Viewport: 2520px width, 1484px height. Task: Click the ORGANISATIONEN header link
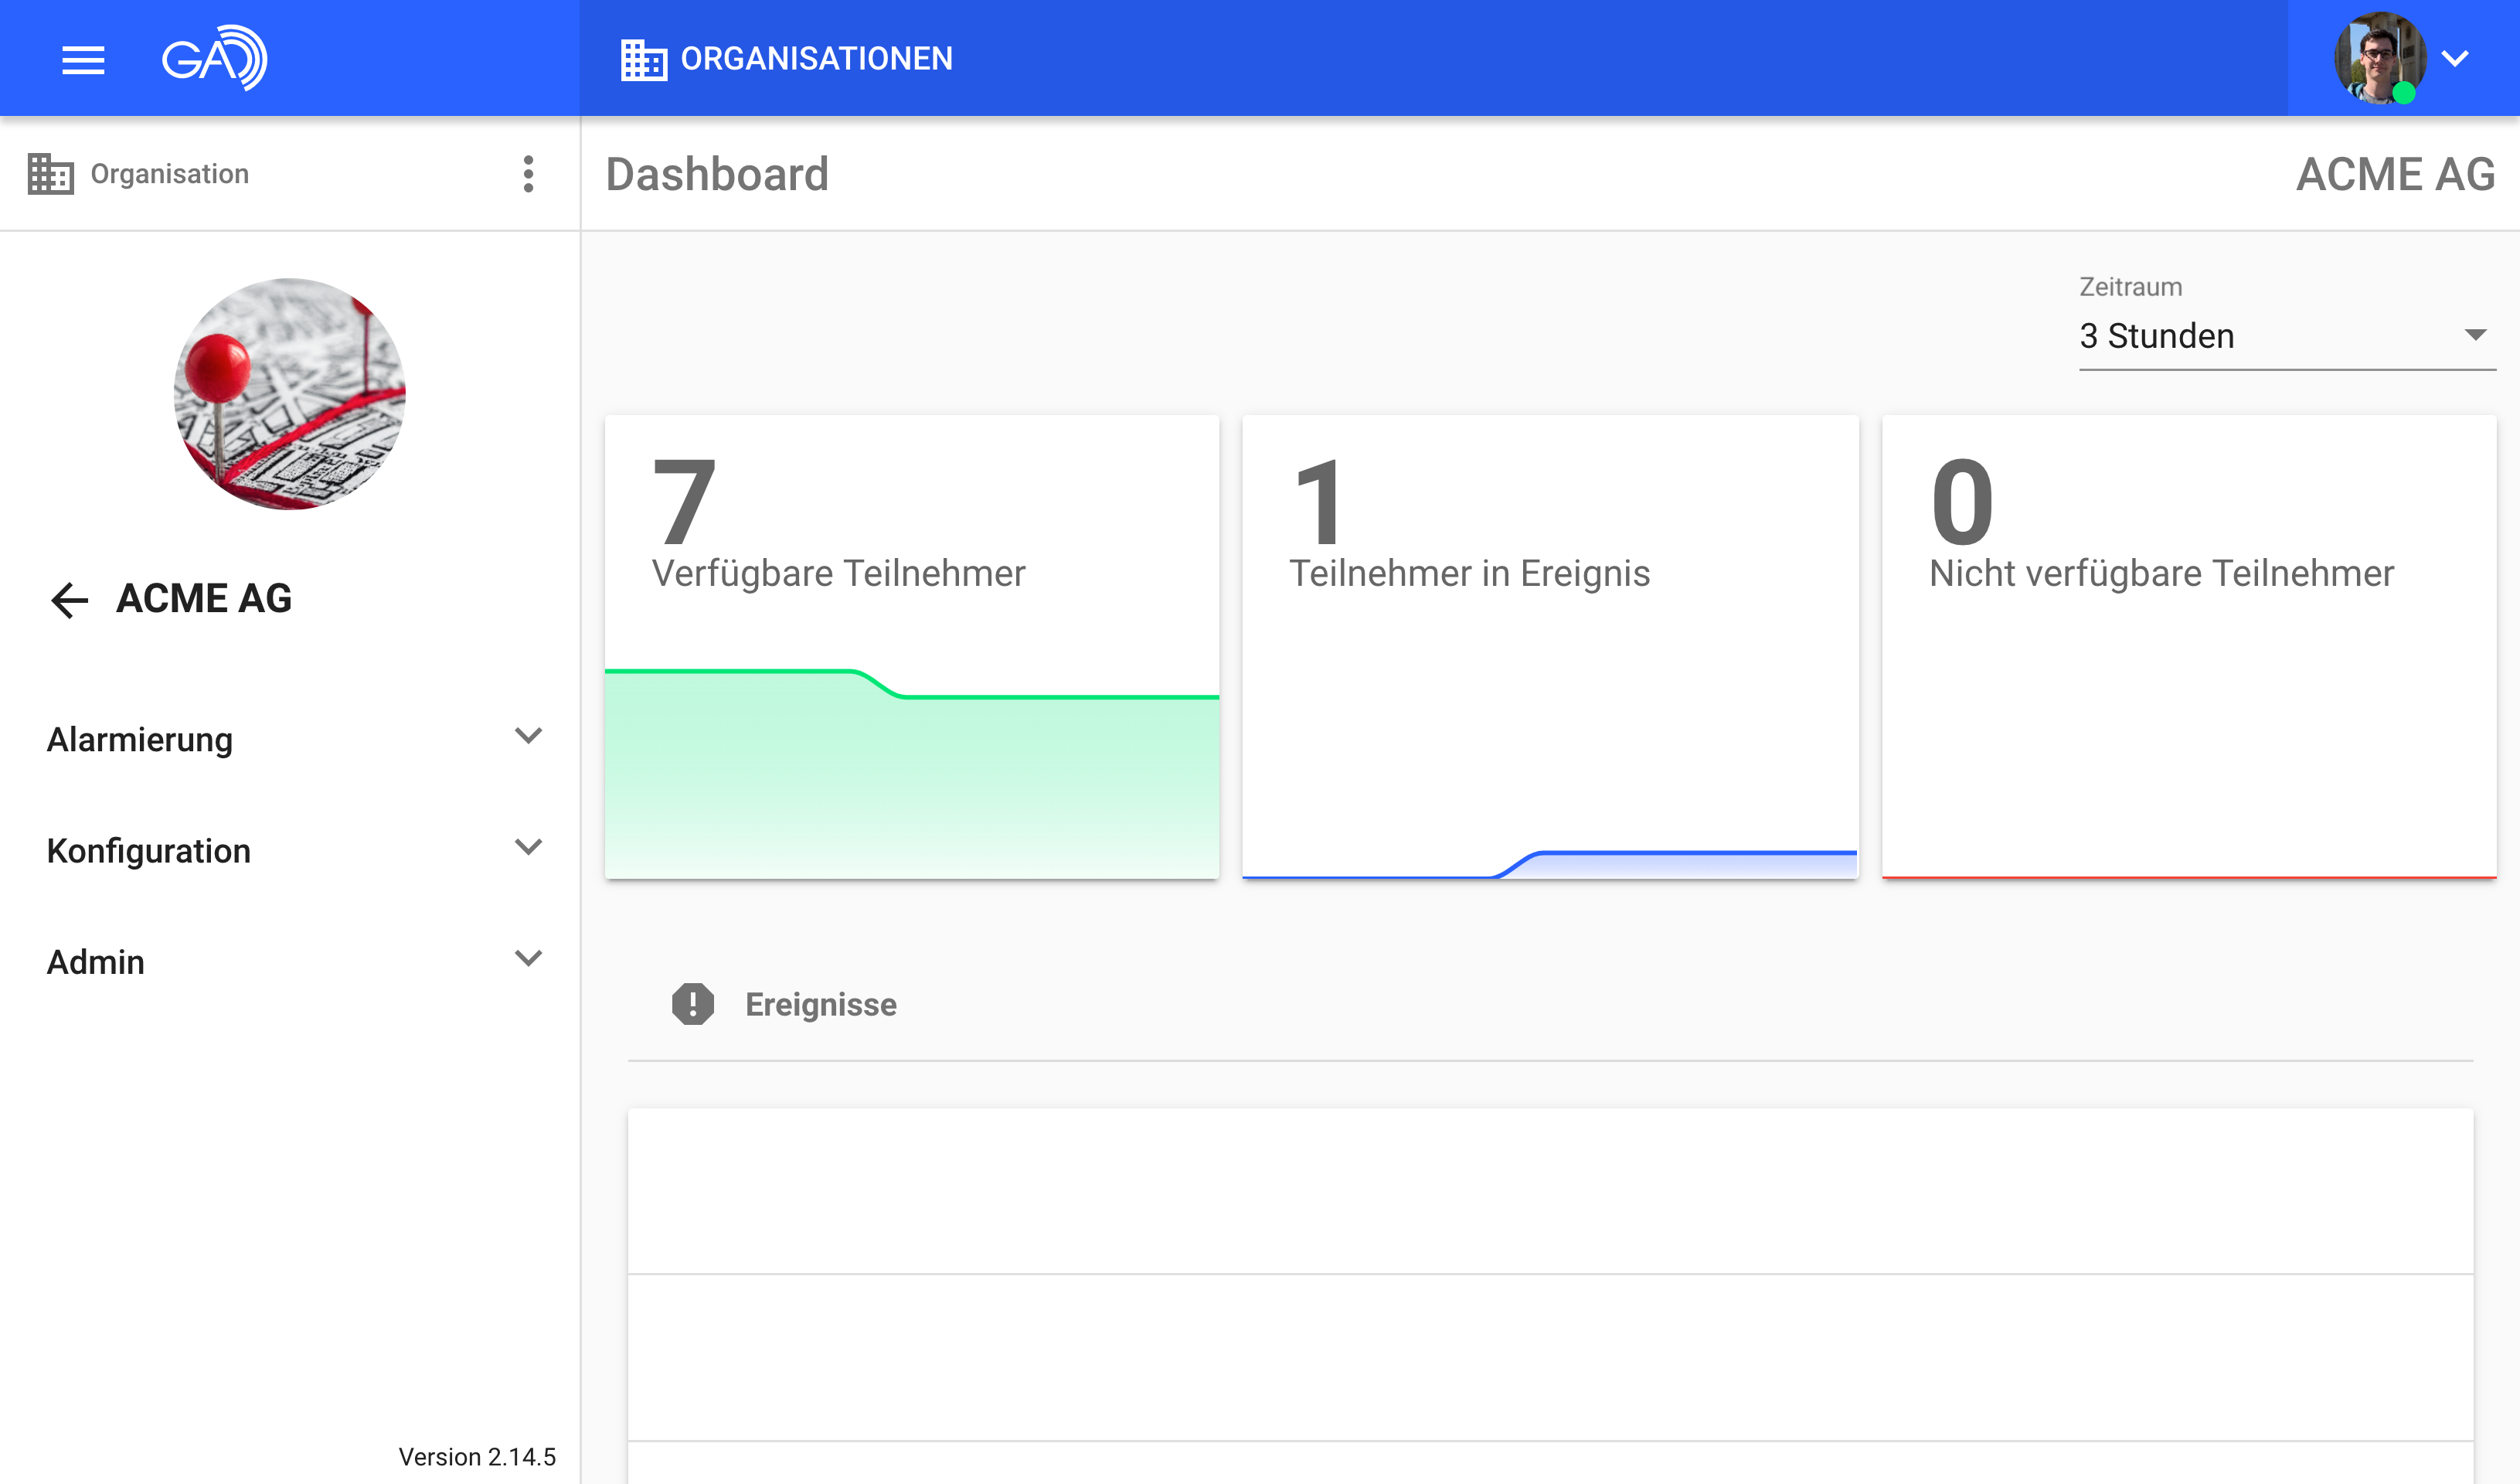(x=816, y=59)
